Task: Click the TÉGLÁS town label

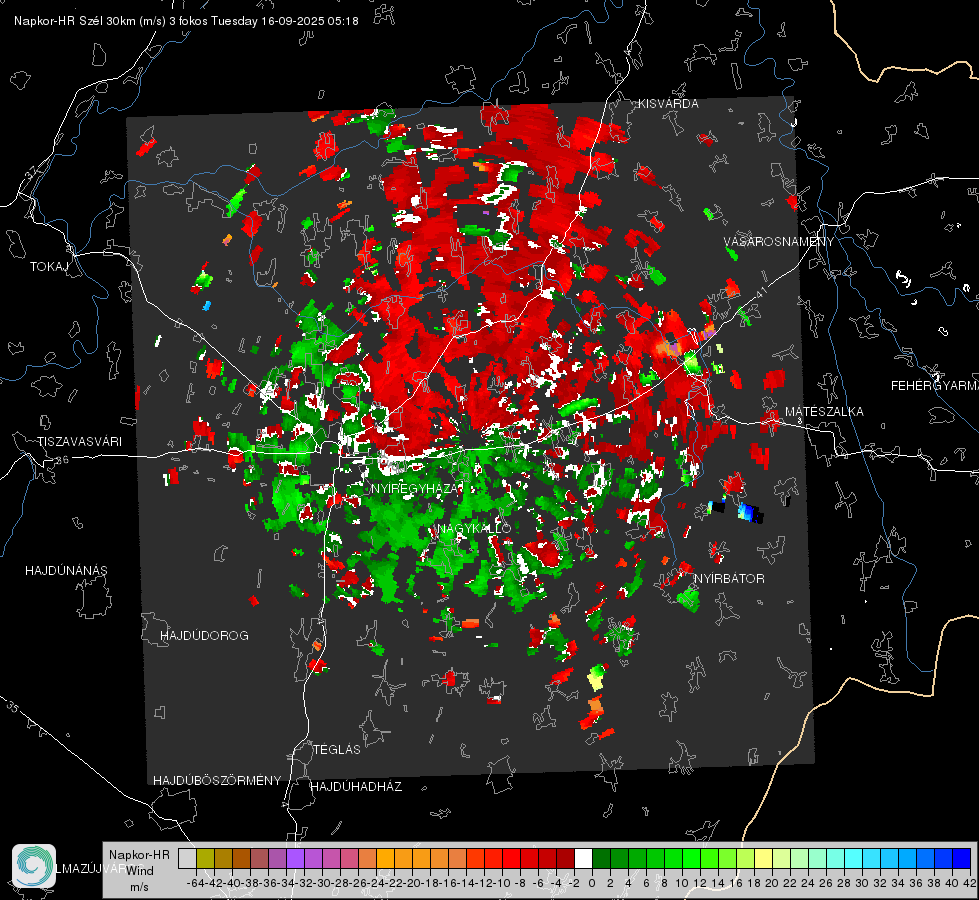Action: (337, 749)
